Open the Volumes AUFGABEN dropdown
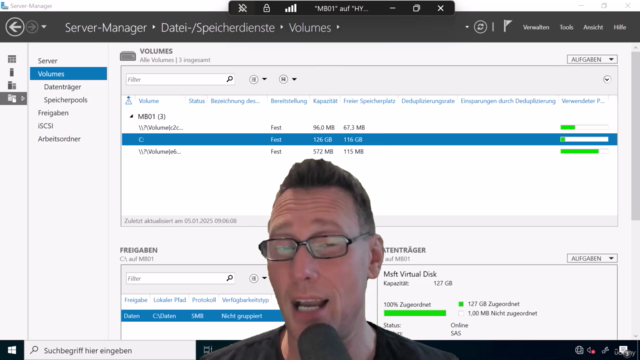 coord(592,60)
